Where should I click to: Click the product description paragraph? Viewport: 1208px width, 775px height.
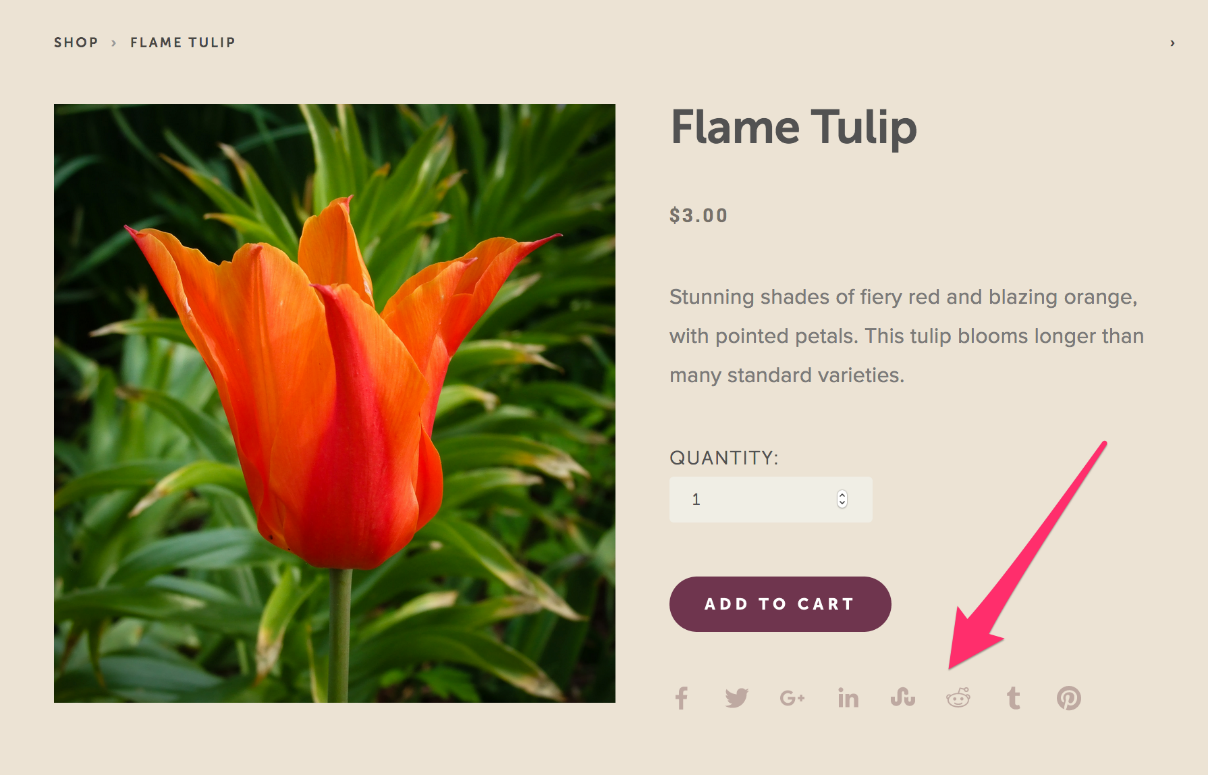point(907,336)
